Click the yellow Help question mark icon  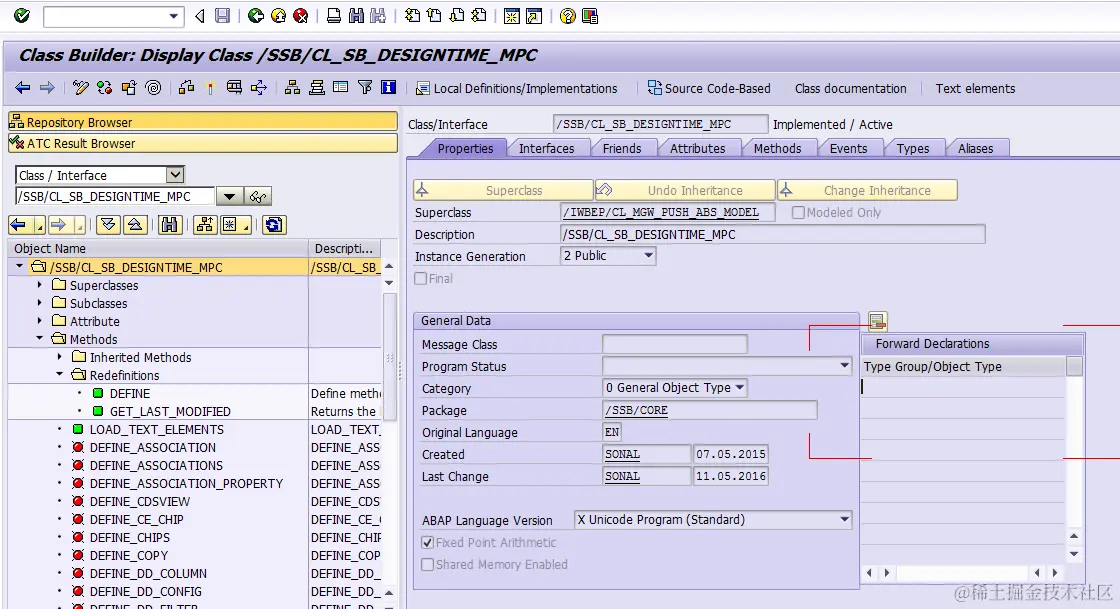tap(567, 16)
